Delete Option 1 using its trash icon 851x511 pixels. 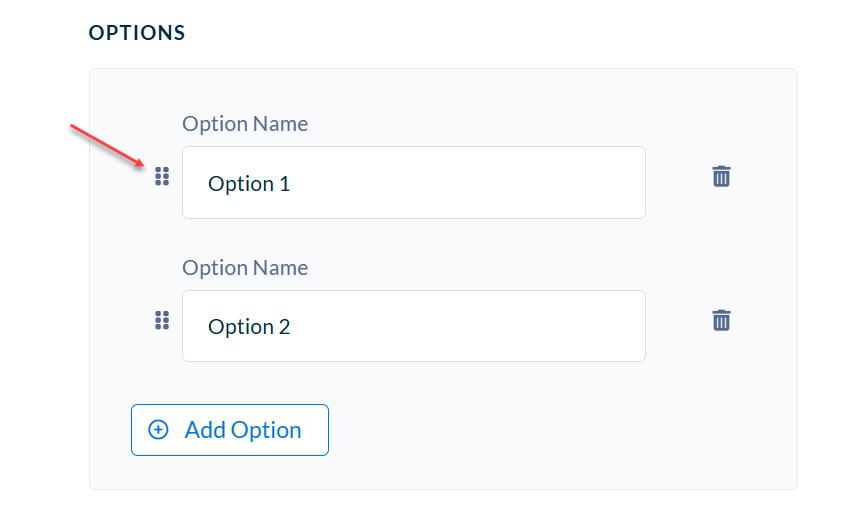721,176
